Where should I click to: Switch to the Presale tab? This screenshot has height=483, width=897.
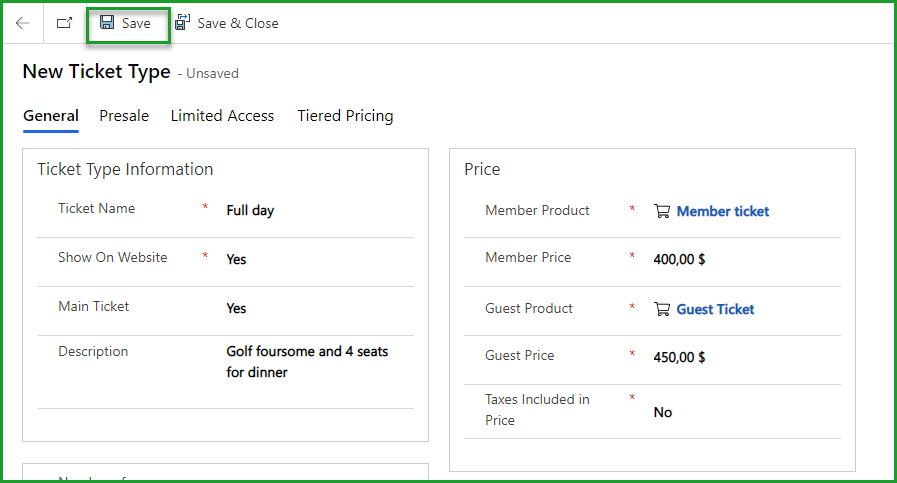(124, 116)
